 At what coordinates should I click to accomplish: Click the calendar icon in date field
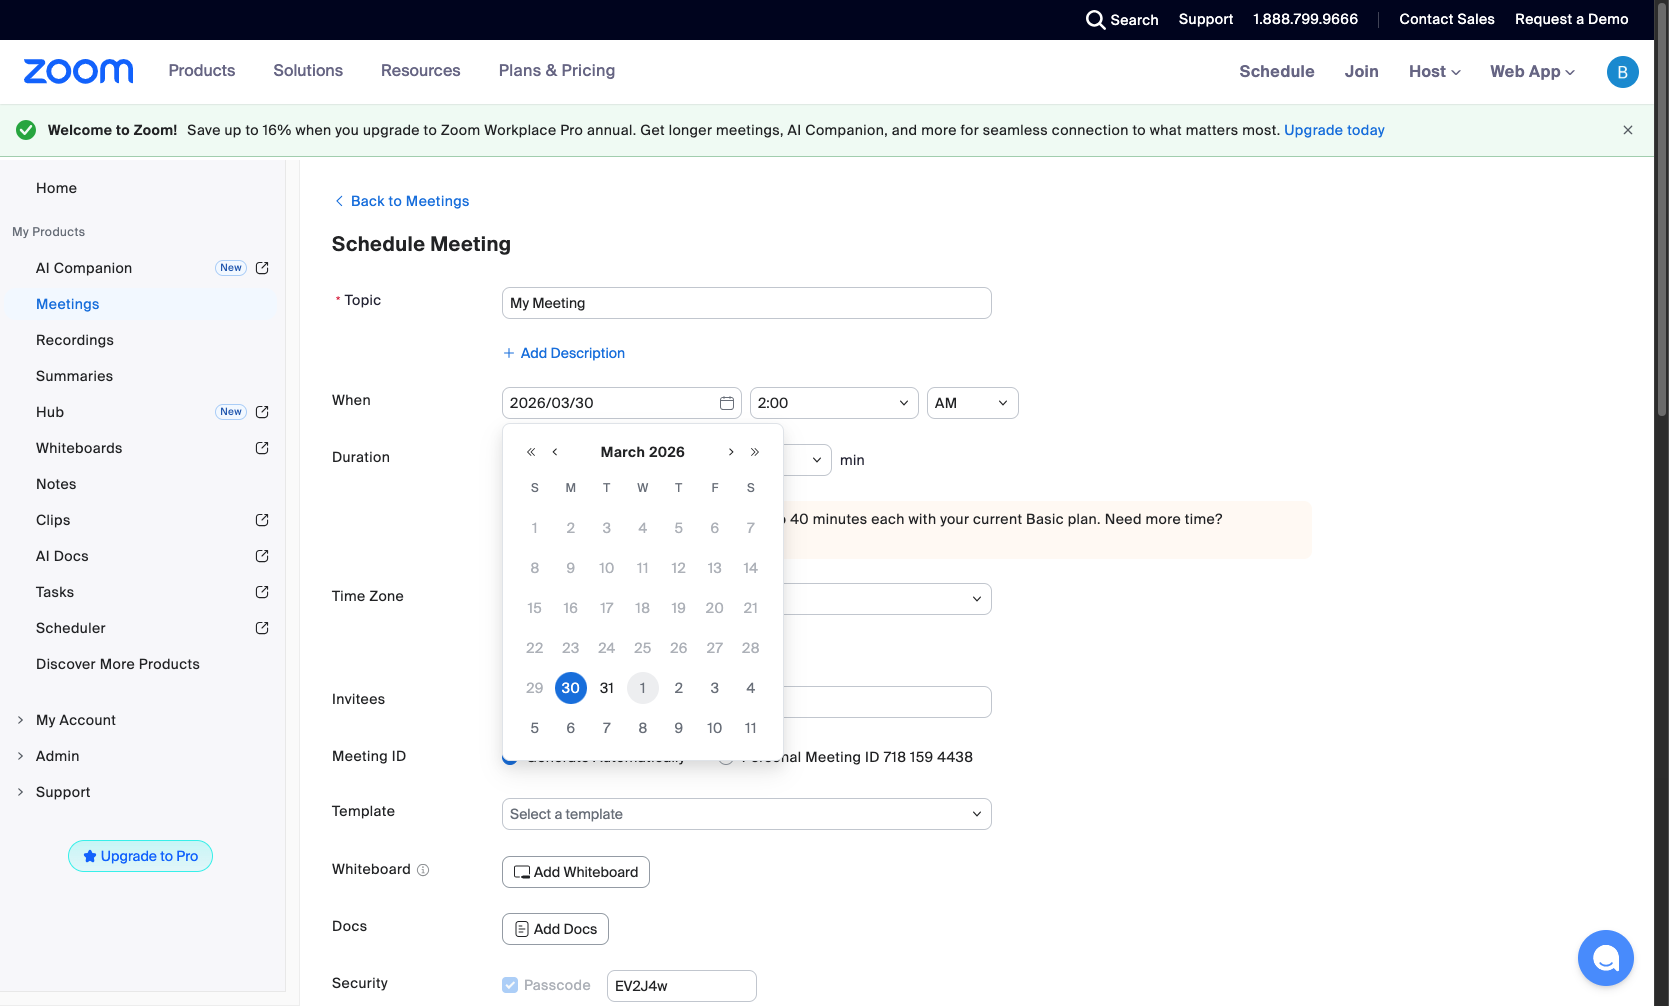click(x=727, y=403)
